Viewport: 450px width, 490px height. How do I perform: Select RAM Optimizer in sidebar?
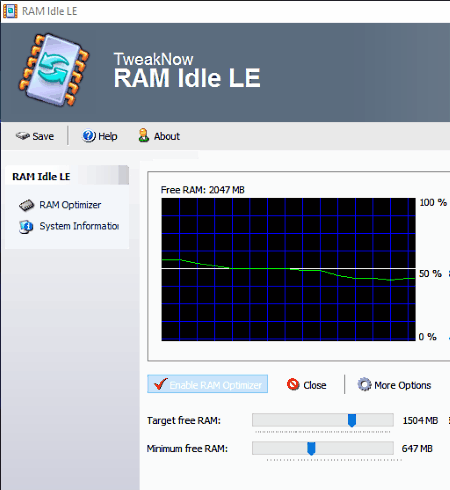click(x=70, y=205)
